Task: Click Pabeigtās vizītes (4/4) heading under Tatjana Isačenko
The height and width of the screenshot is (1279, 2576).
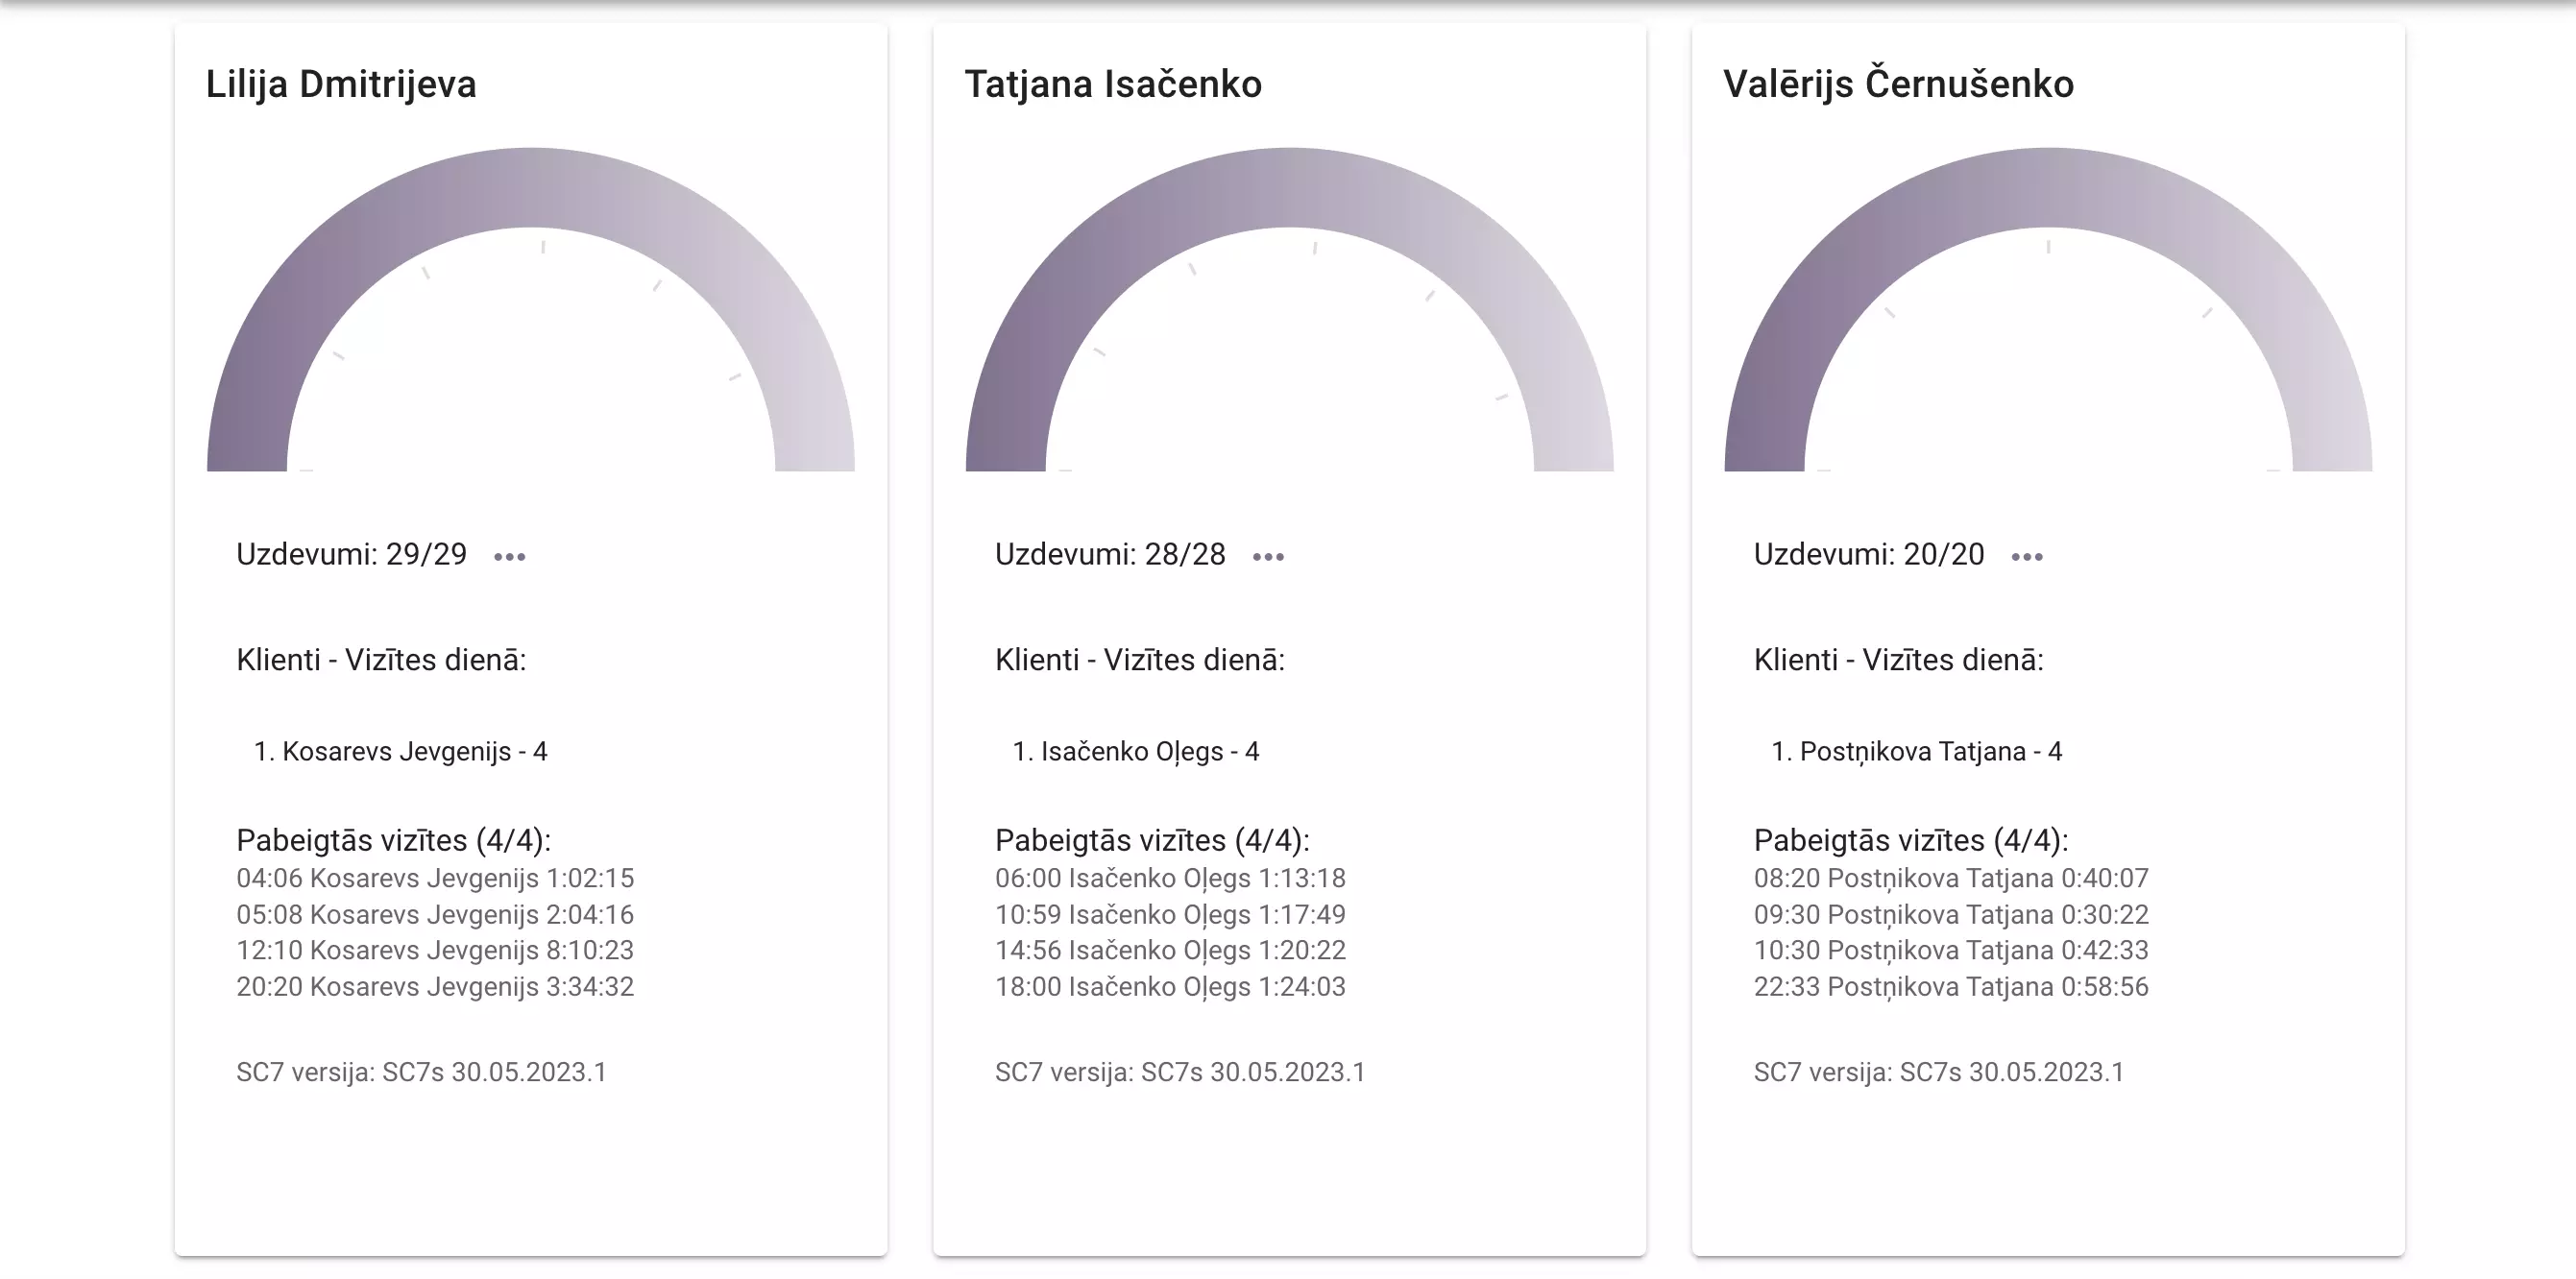Action: tap(1152, 840)
